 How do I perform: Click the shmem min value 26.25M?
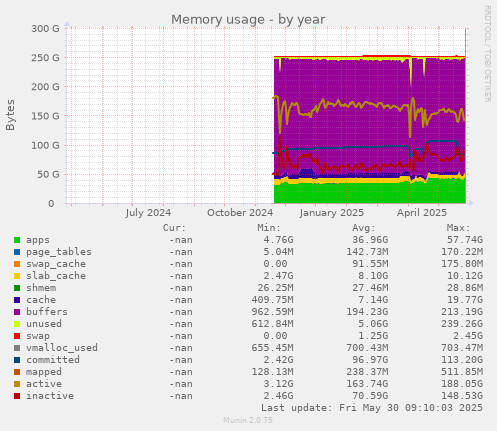pyautogui.click(x=276, y=288)
